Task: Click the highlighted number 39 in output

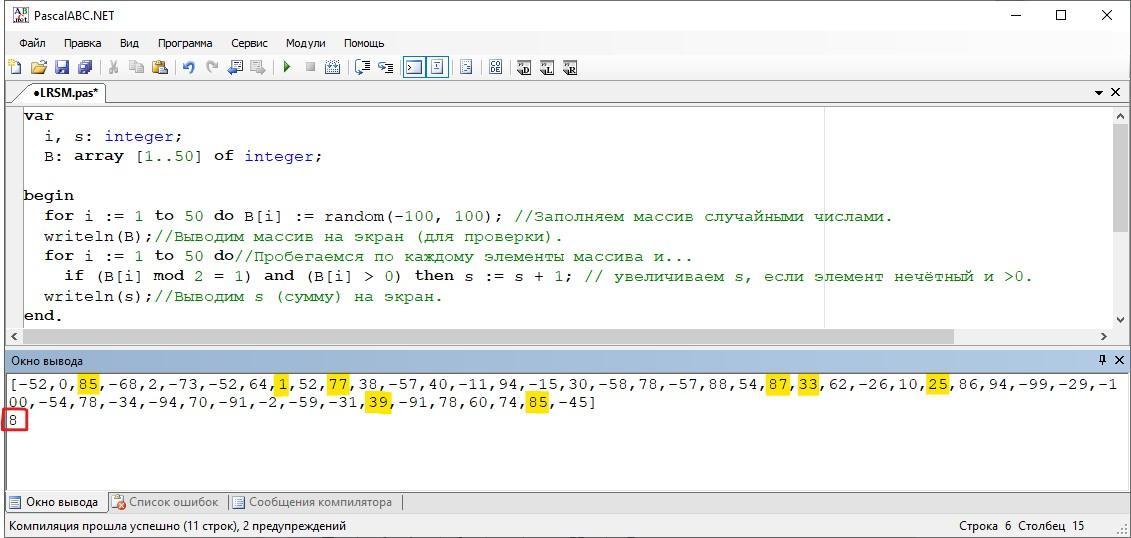Action: pyautogui.click(x=378, y=404)
